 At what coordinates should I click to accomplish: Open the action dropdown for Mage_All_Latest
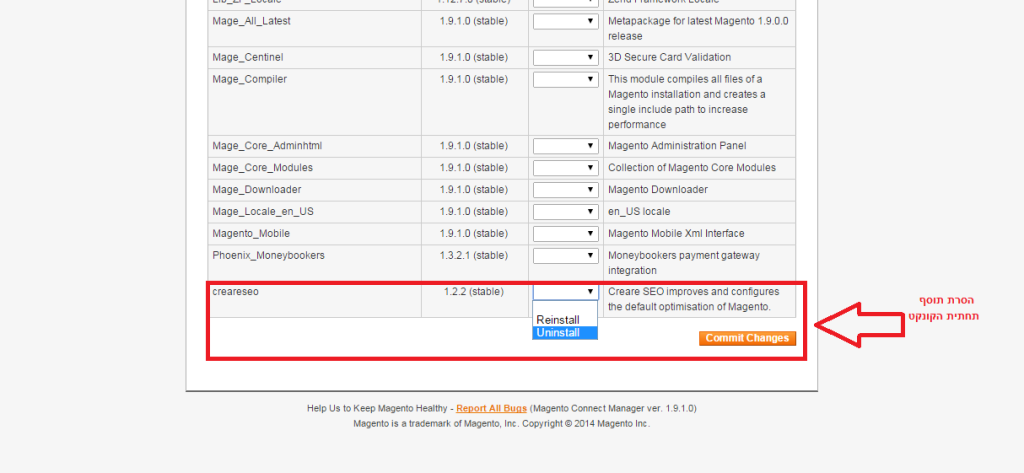(566, 22)
